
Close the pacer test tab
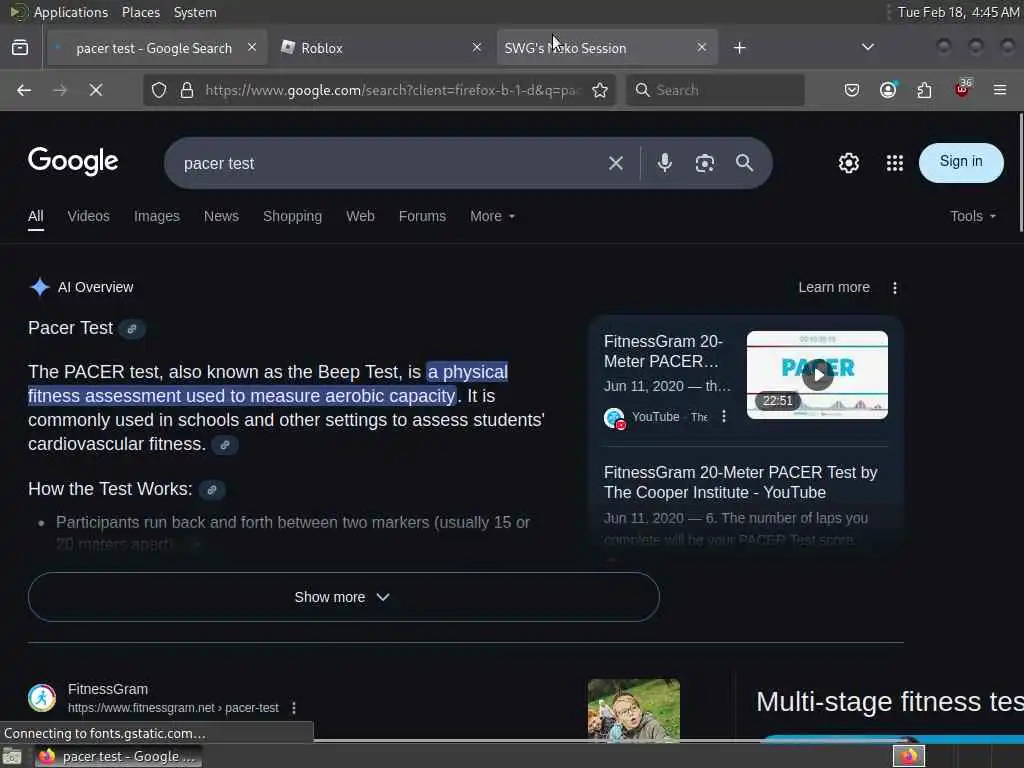tap(251, 47)
